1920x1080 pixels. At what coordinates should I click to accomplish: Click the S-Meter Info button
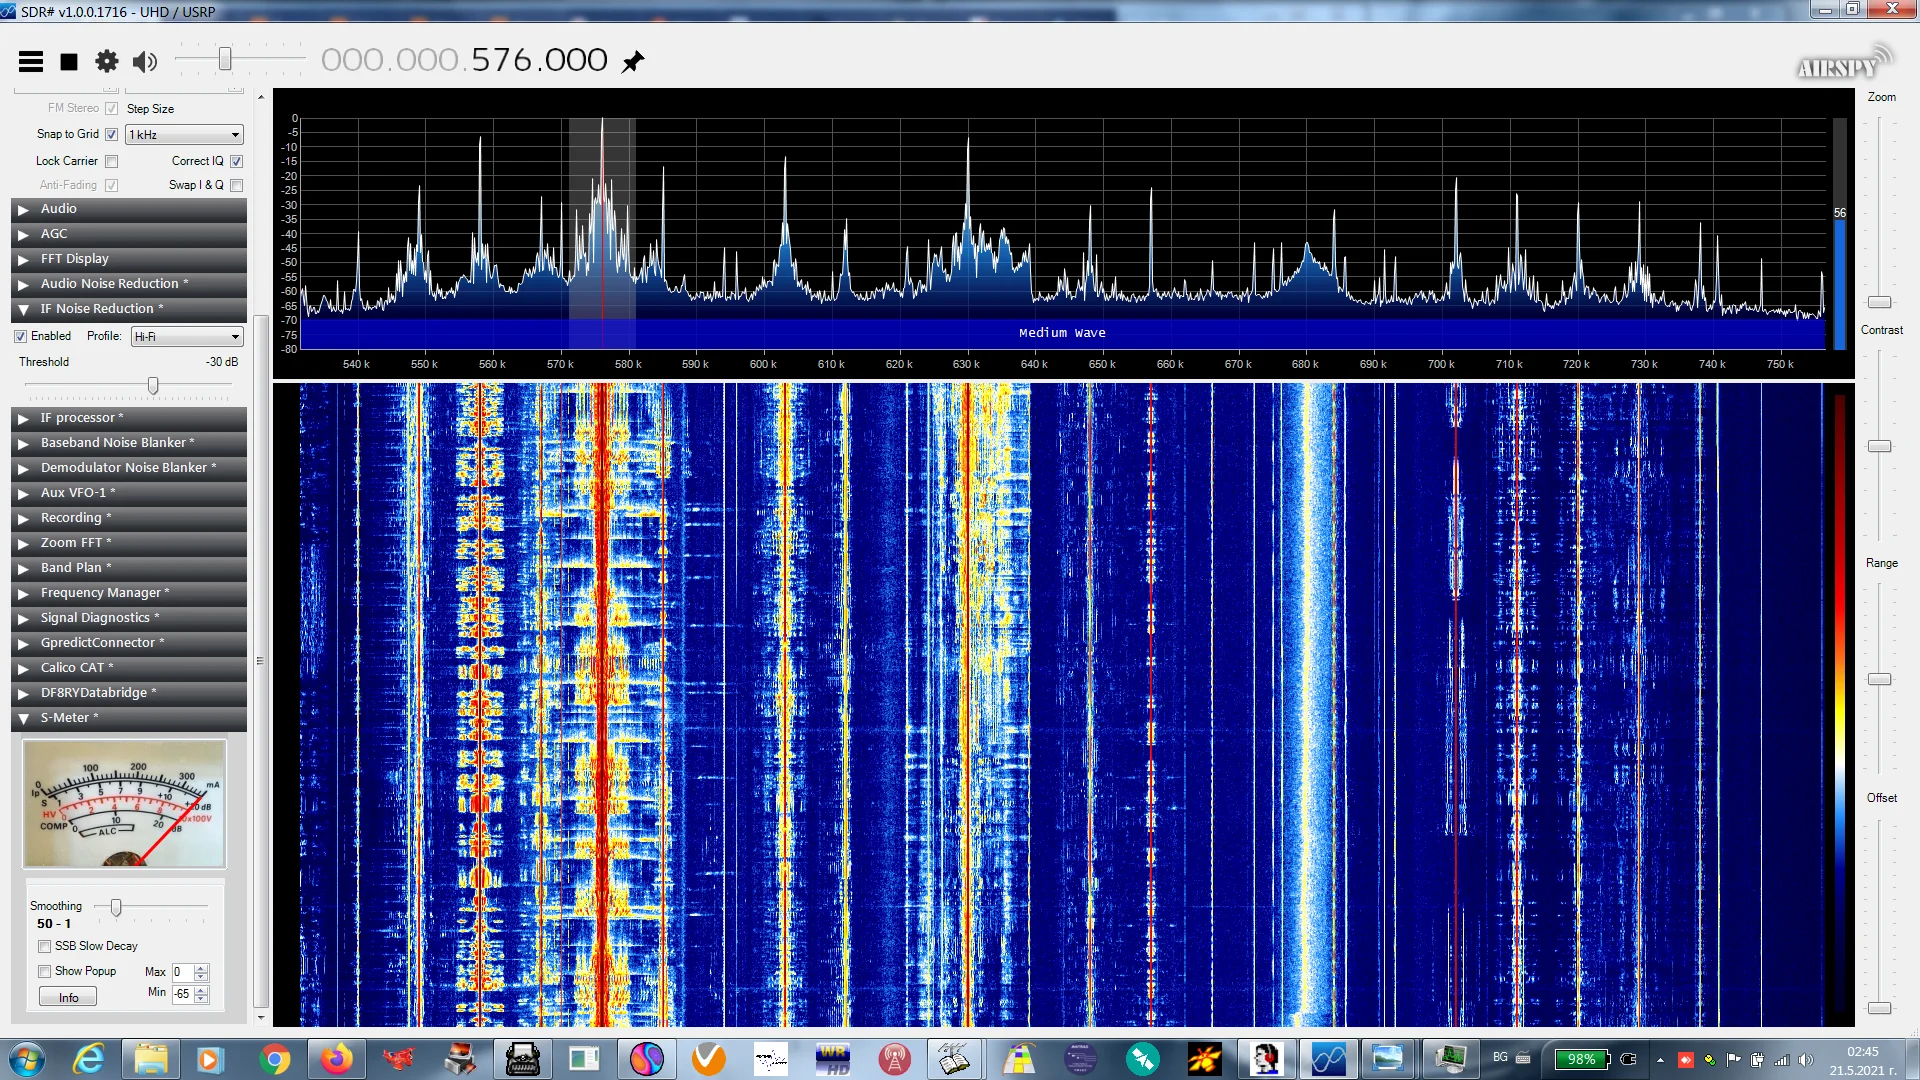pos(68,997)
